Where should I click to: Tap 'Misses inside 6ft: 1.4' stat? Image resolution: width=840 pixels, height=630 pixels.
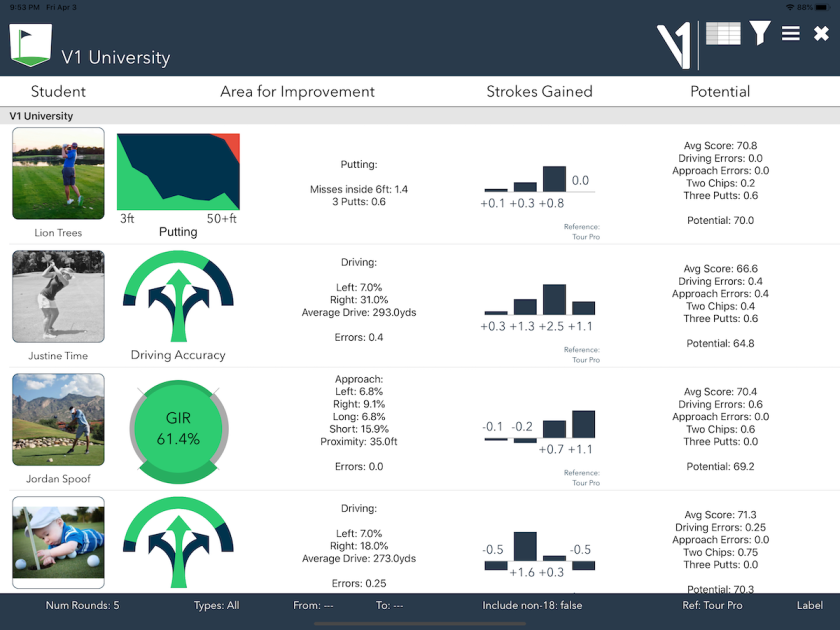coord(359,189)
